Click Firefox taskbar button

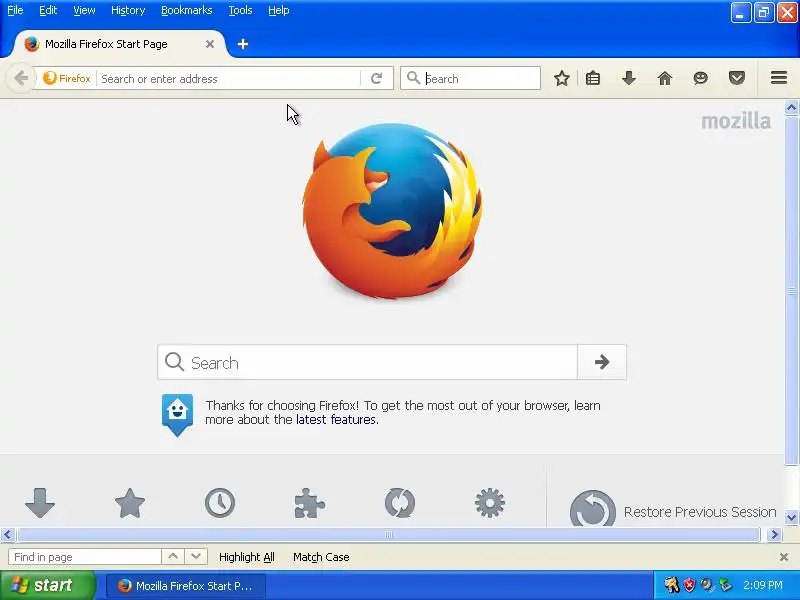point(186,586)
